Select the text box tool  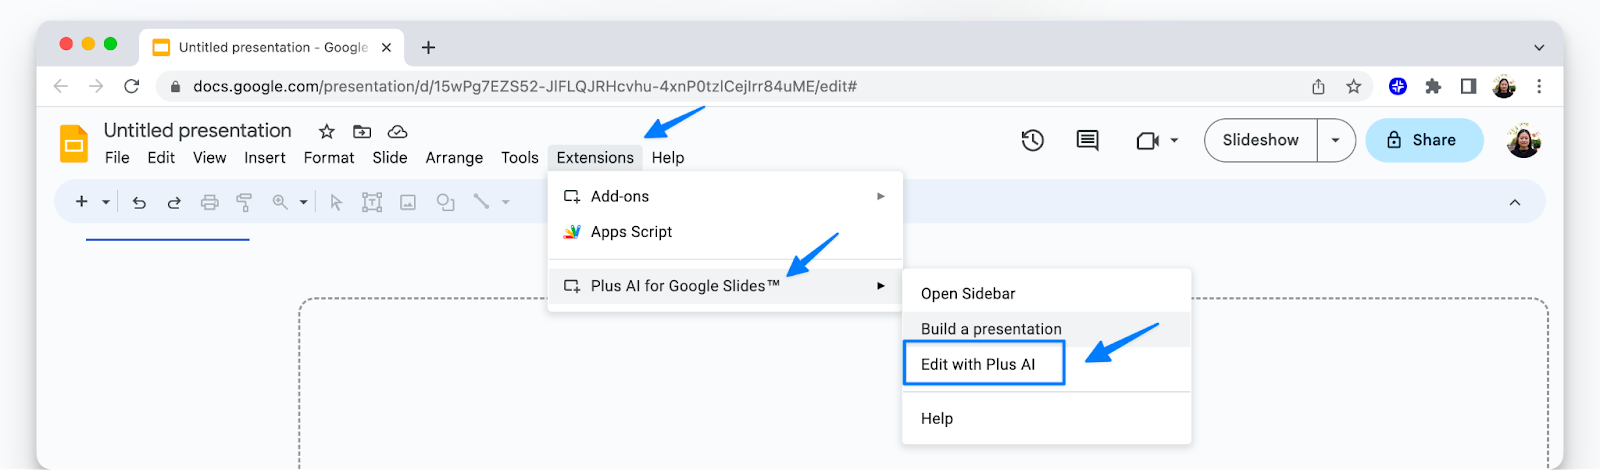(372, 202)
